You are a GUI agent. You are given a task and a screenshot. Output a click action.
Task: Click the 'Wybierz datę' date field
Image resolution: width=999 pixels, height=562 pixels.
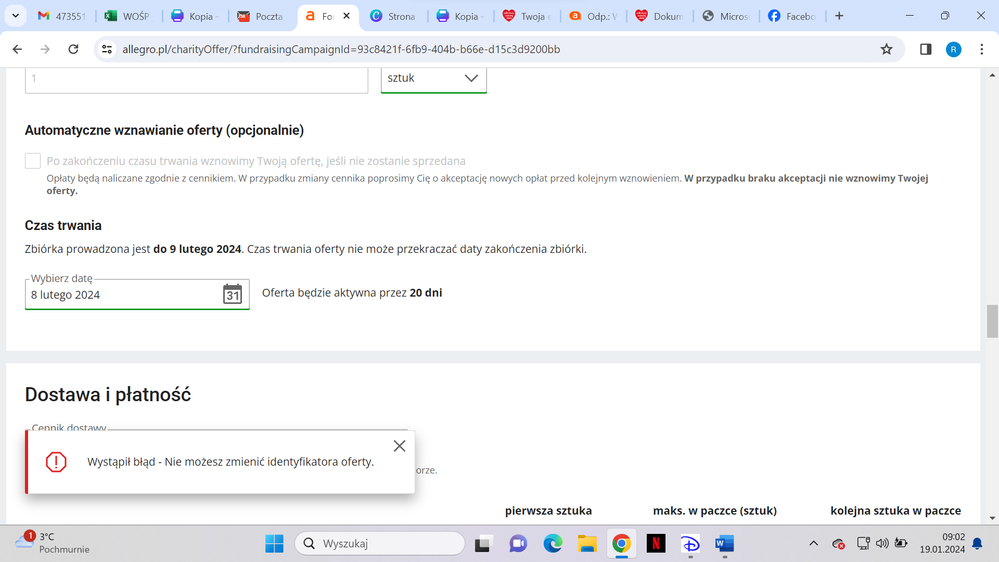click(120, 295)
